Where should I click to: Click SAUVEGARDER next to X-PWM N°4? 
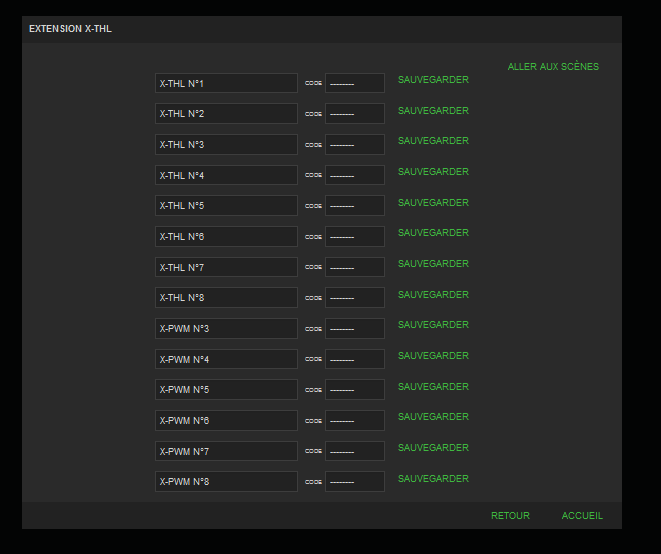[433, 355]
